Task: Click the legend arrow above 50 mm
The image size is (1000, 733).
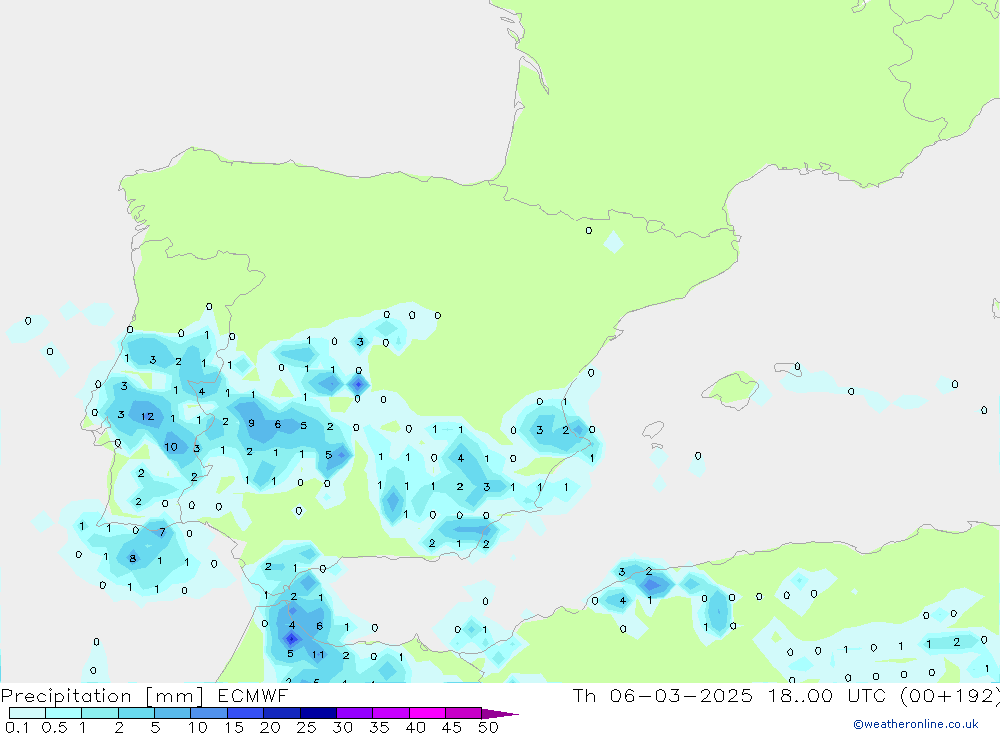Action: 500,713
